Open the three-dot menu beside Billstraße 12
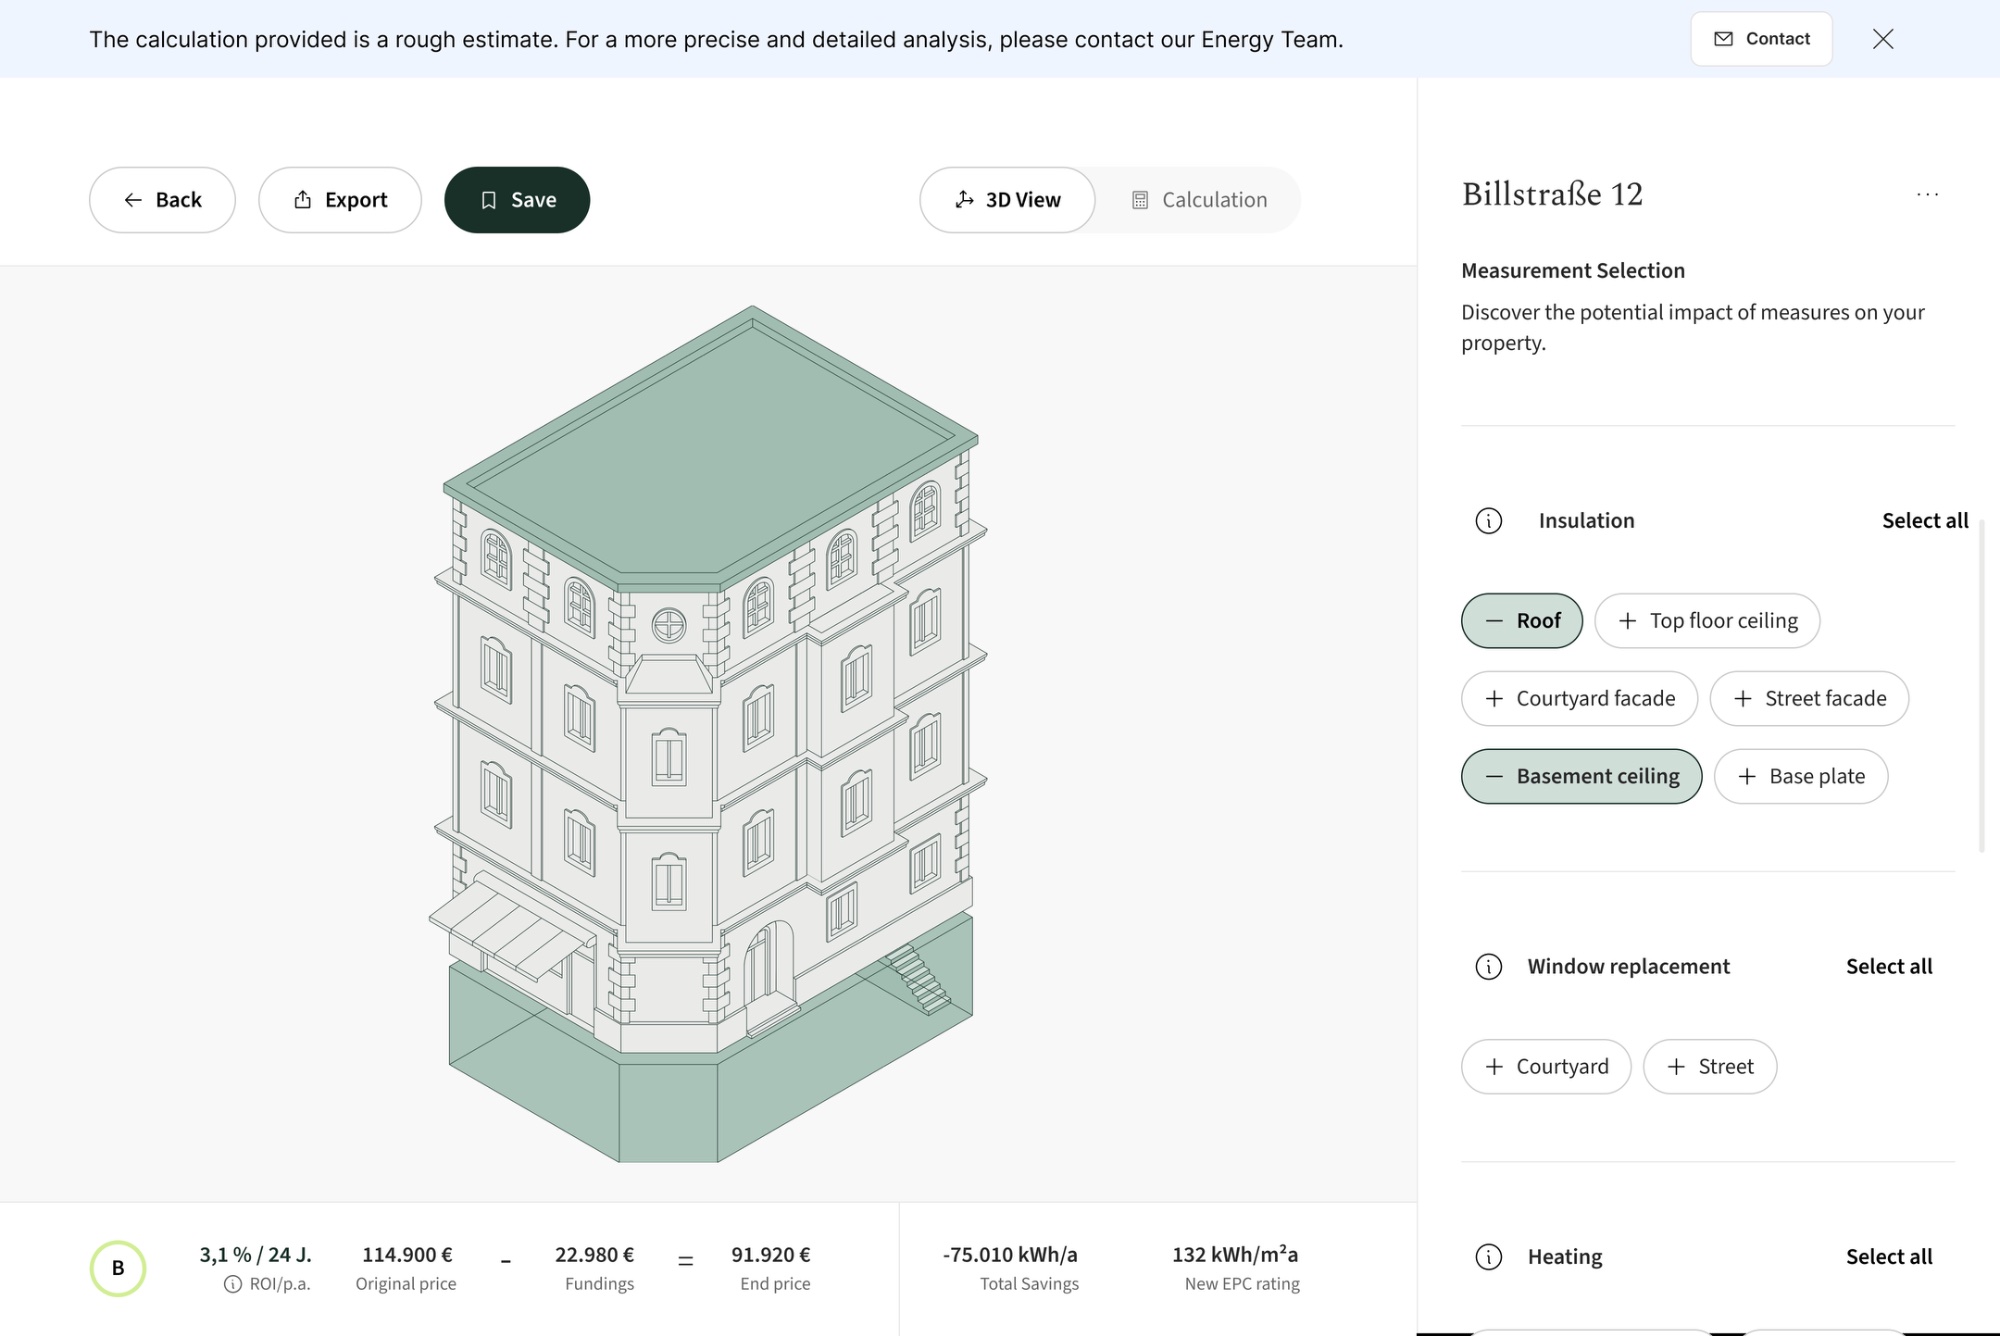This screenshot has height=1336, width=2000. coord(1927,194)
